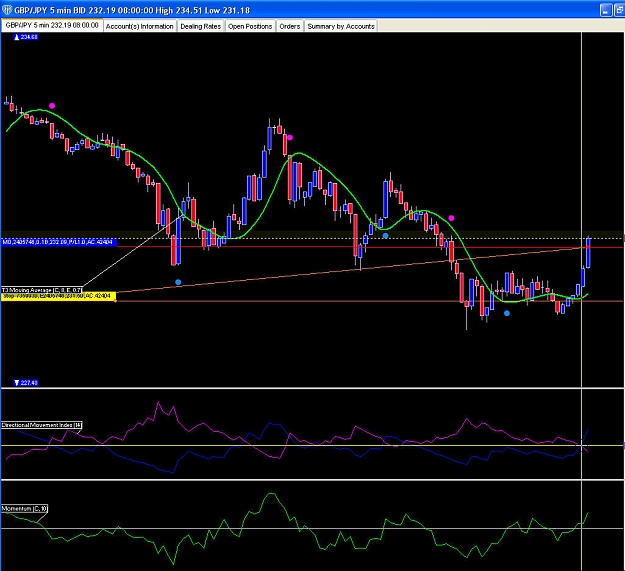Click blue dot just below the dotted line
The height and width of the screenshot is (571, 625).
[x=385, y=235]
